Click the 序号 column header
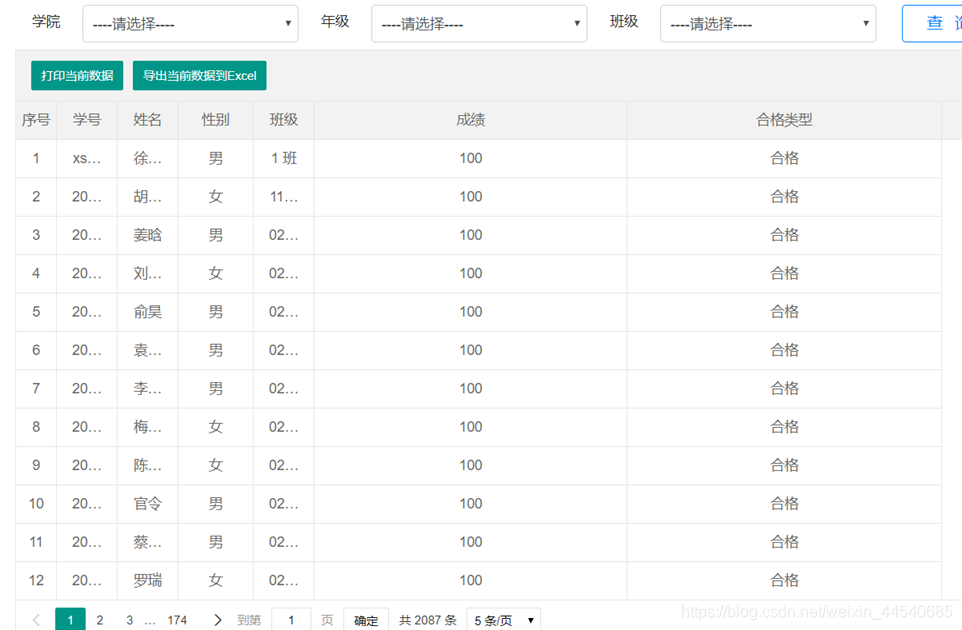The image size is (962, 630). (36, 120)
